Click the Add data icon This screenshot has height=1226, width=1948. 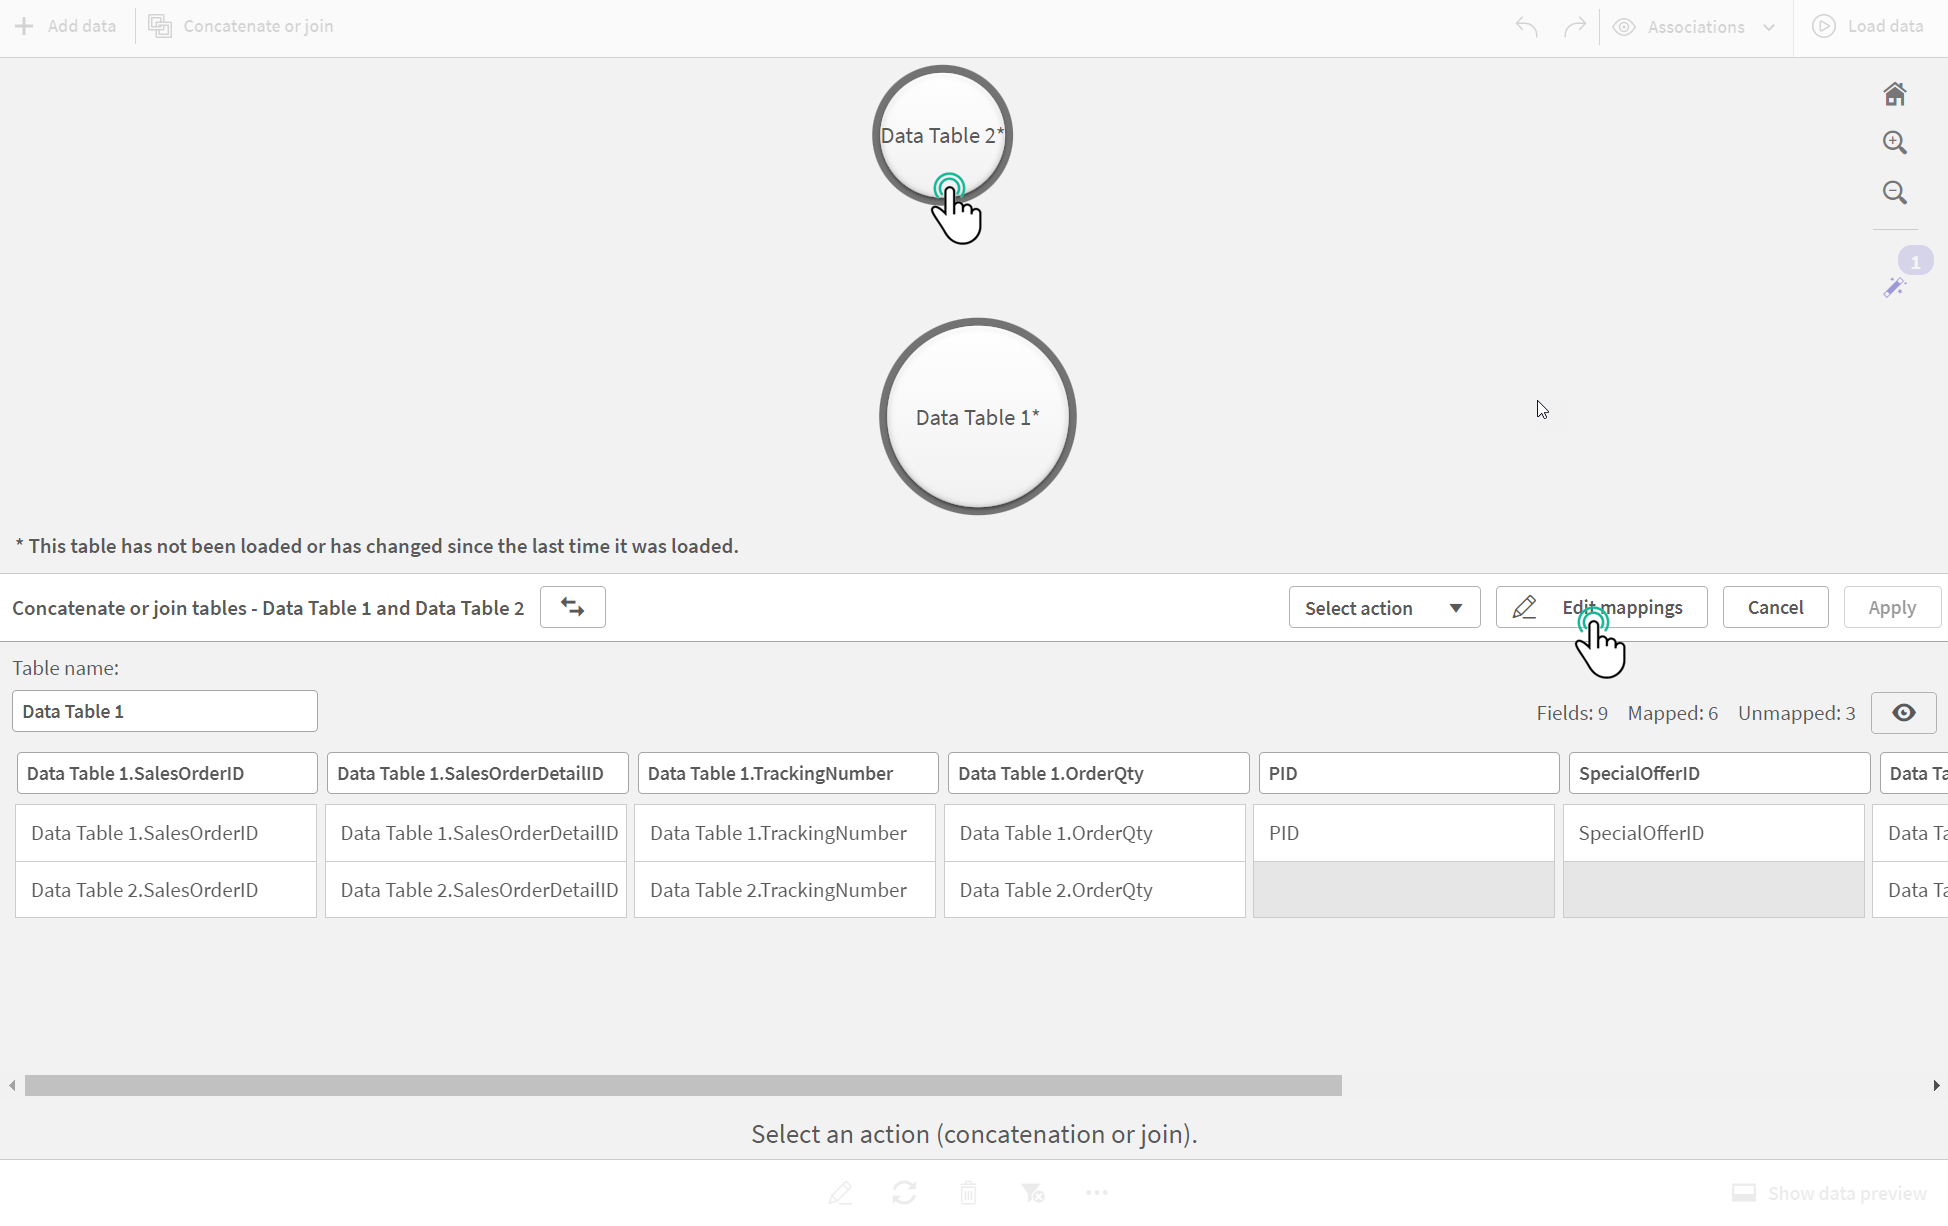pyautogui.click(x=23, y=25)
